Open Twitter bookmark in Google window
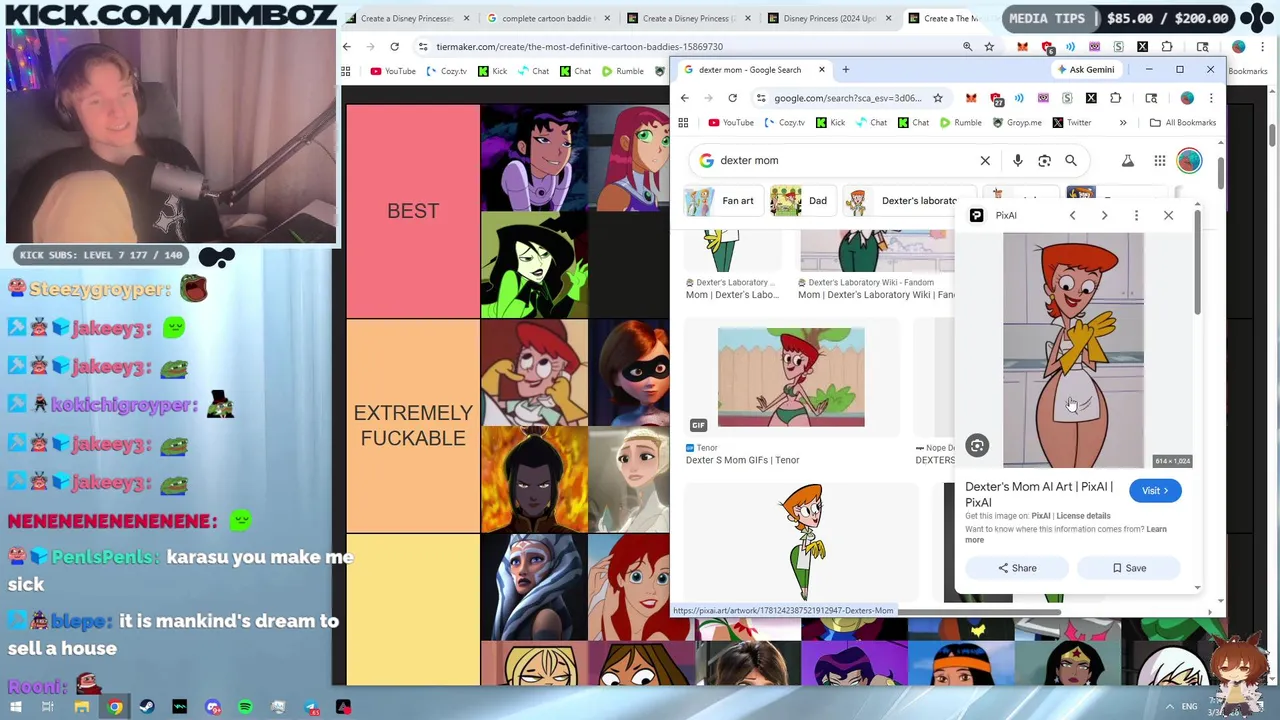This screenshot has width=1280, height=720. [1071, 122]
